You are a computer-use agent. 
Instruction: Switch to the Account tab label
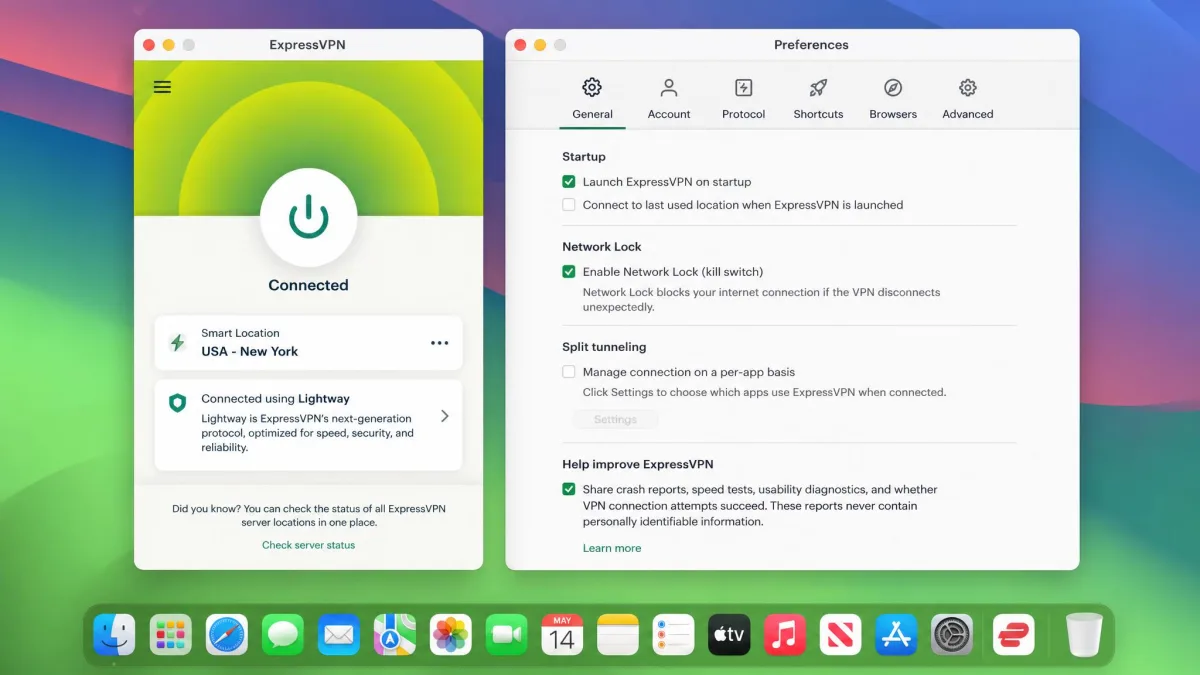pos(669,114)
